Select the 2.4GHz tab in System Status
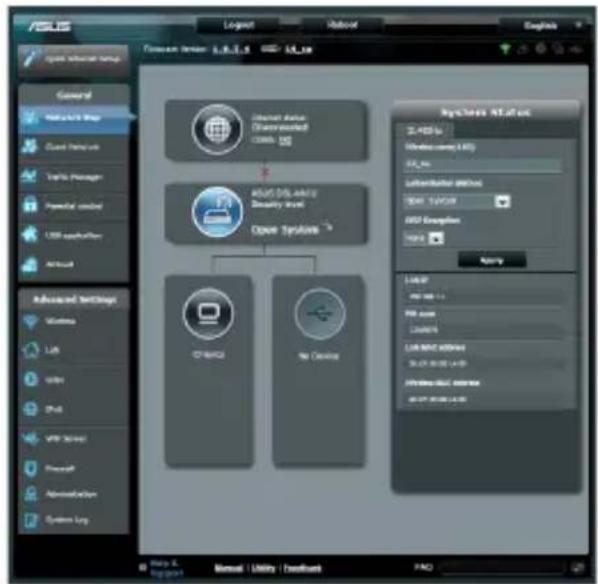Image resolution: width=598 pixels, height=584 pixels. coord(424,131)
